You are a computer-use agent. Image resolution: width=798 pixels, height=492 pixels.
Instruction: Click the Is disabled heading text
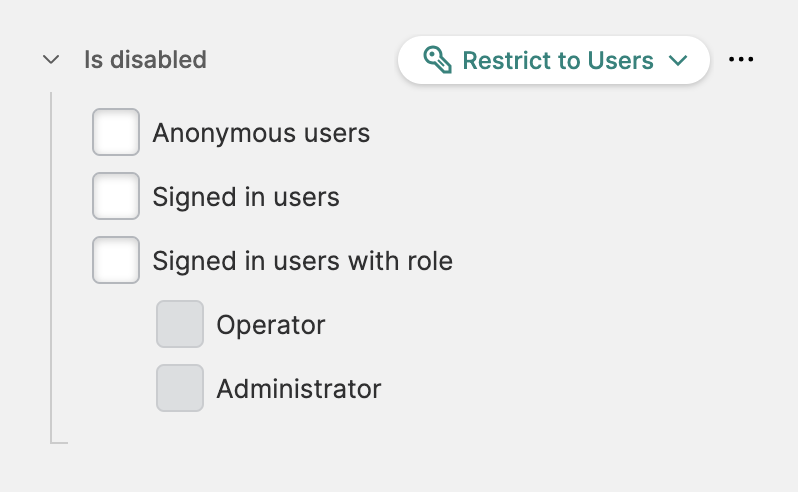point(145,60)
